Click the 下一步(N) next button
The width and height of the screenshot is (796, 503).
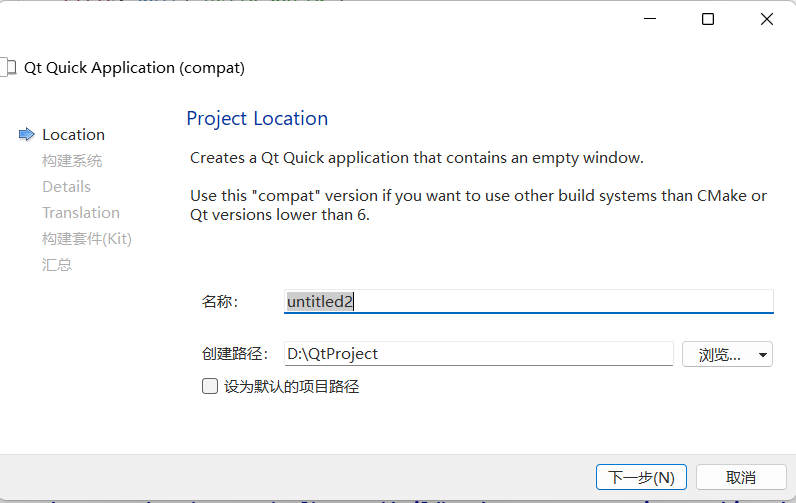coord(641,477)
